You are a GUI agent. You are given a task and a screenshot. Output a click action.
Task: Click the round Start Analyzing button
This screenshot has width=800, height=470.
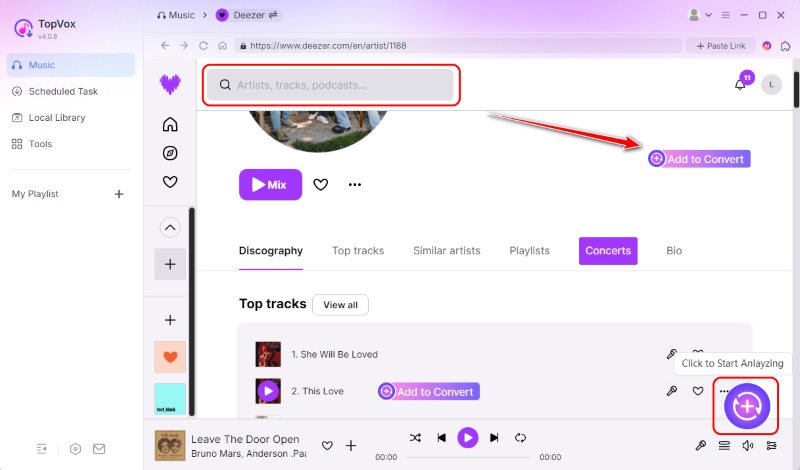pyautogui.click(x=747, y=406)
